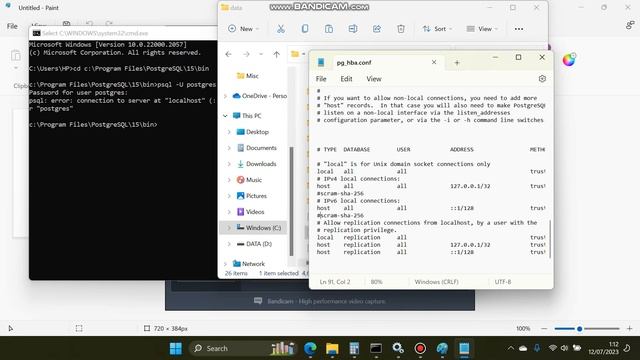Collapse the This PC tree node

(x=225, y=116)
